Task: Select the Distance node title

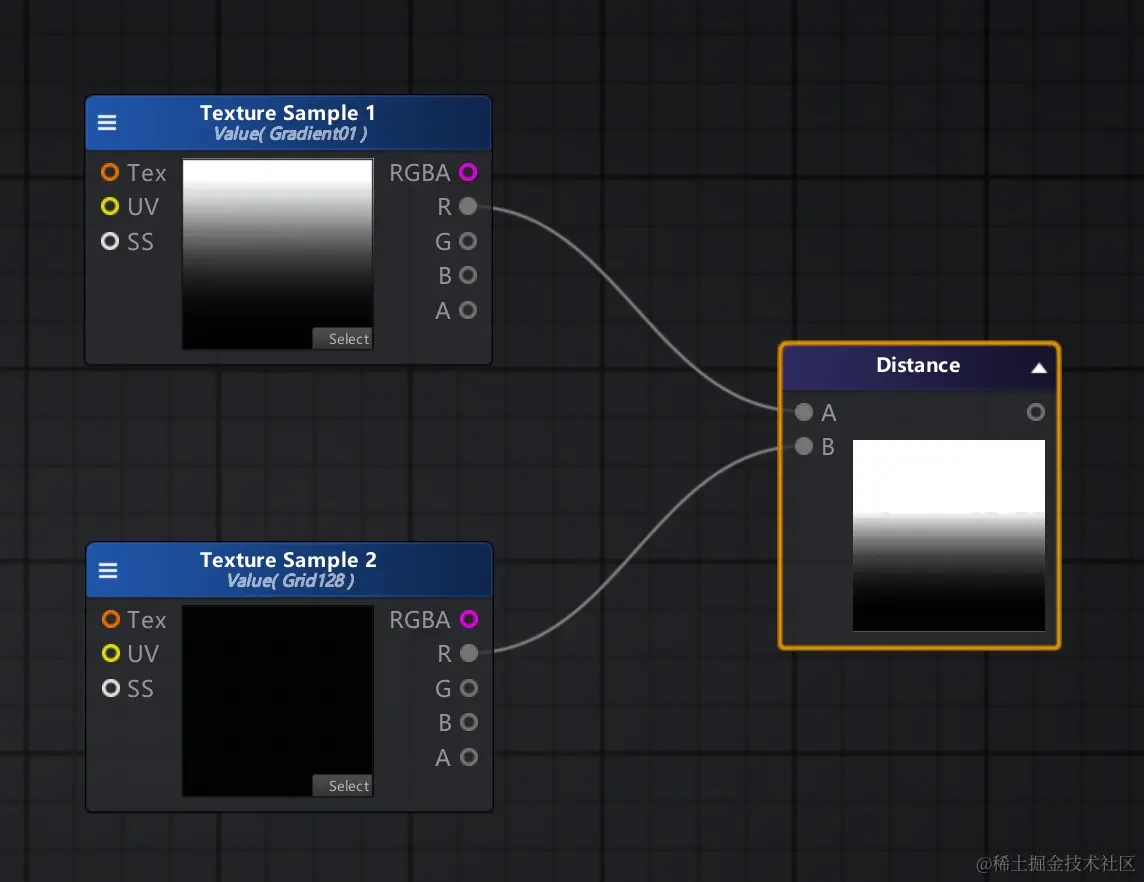Action: pyautogui.click(x=918, y=365)
